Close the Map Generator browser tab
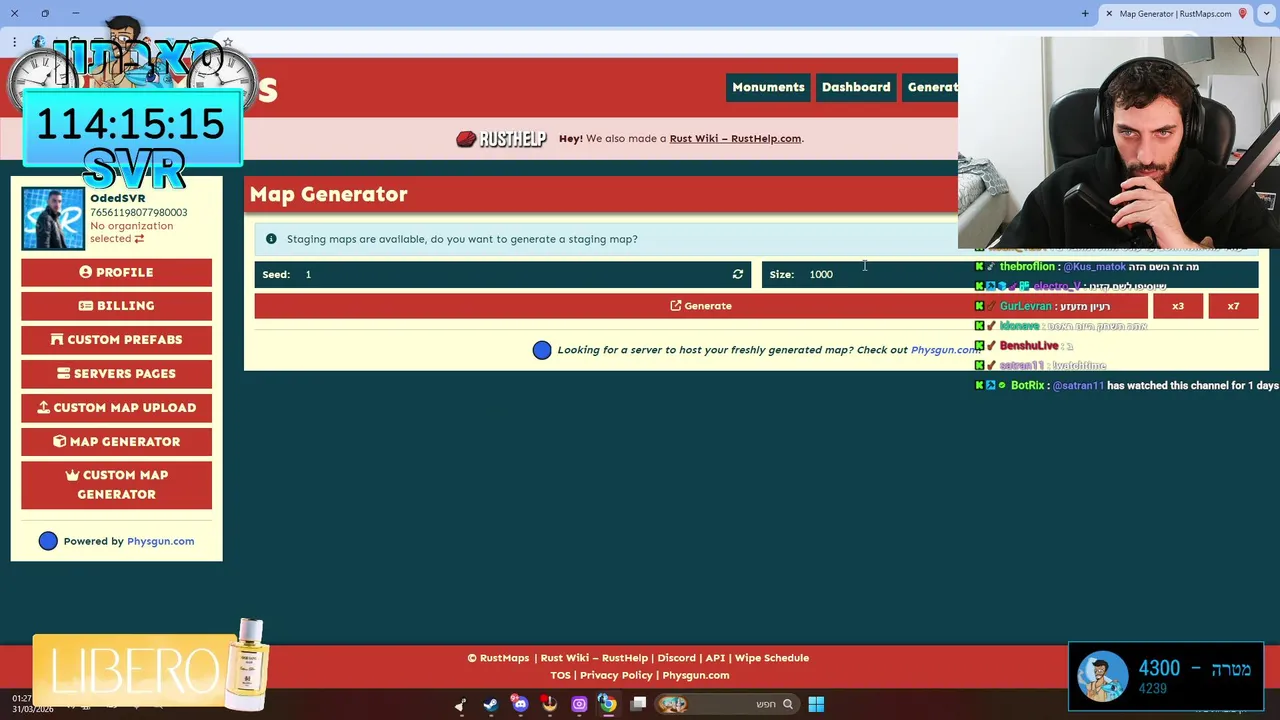 pyautogui.click(x=1108, y=13)
